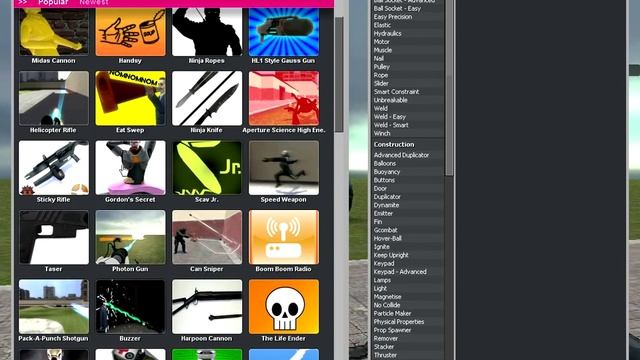Screen dimensions: 640x360
Task: Select the Speed Weapon icon
Action: 284,168
